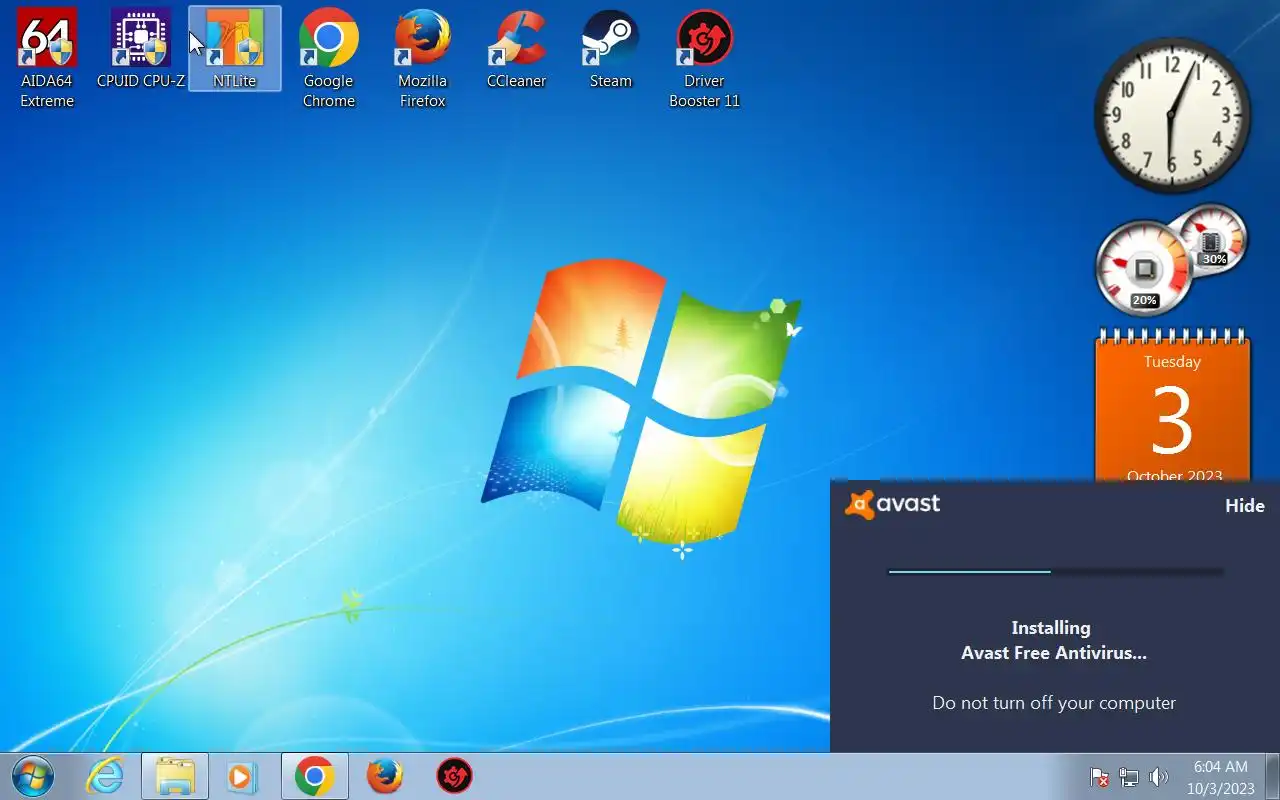Open the Steam desktop shortcut

point(610,50)
